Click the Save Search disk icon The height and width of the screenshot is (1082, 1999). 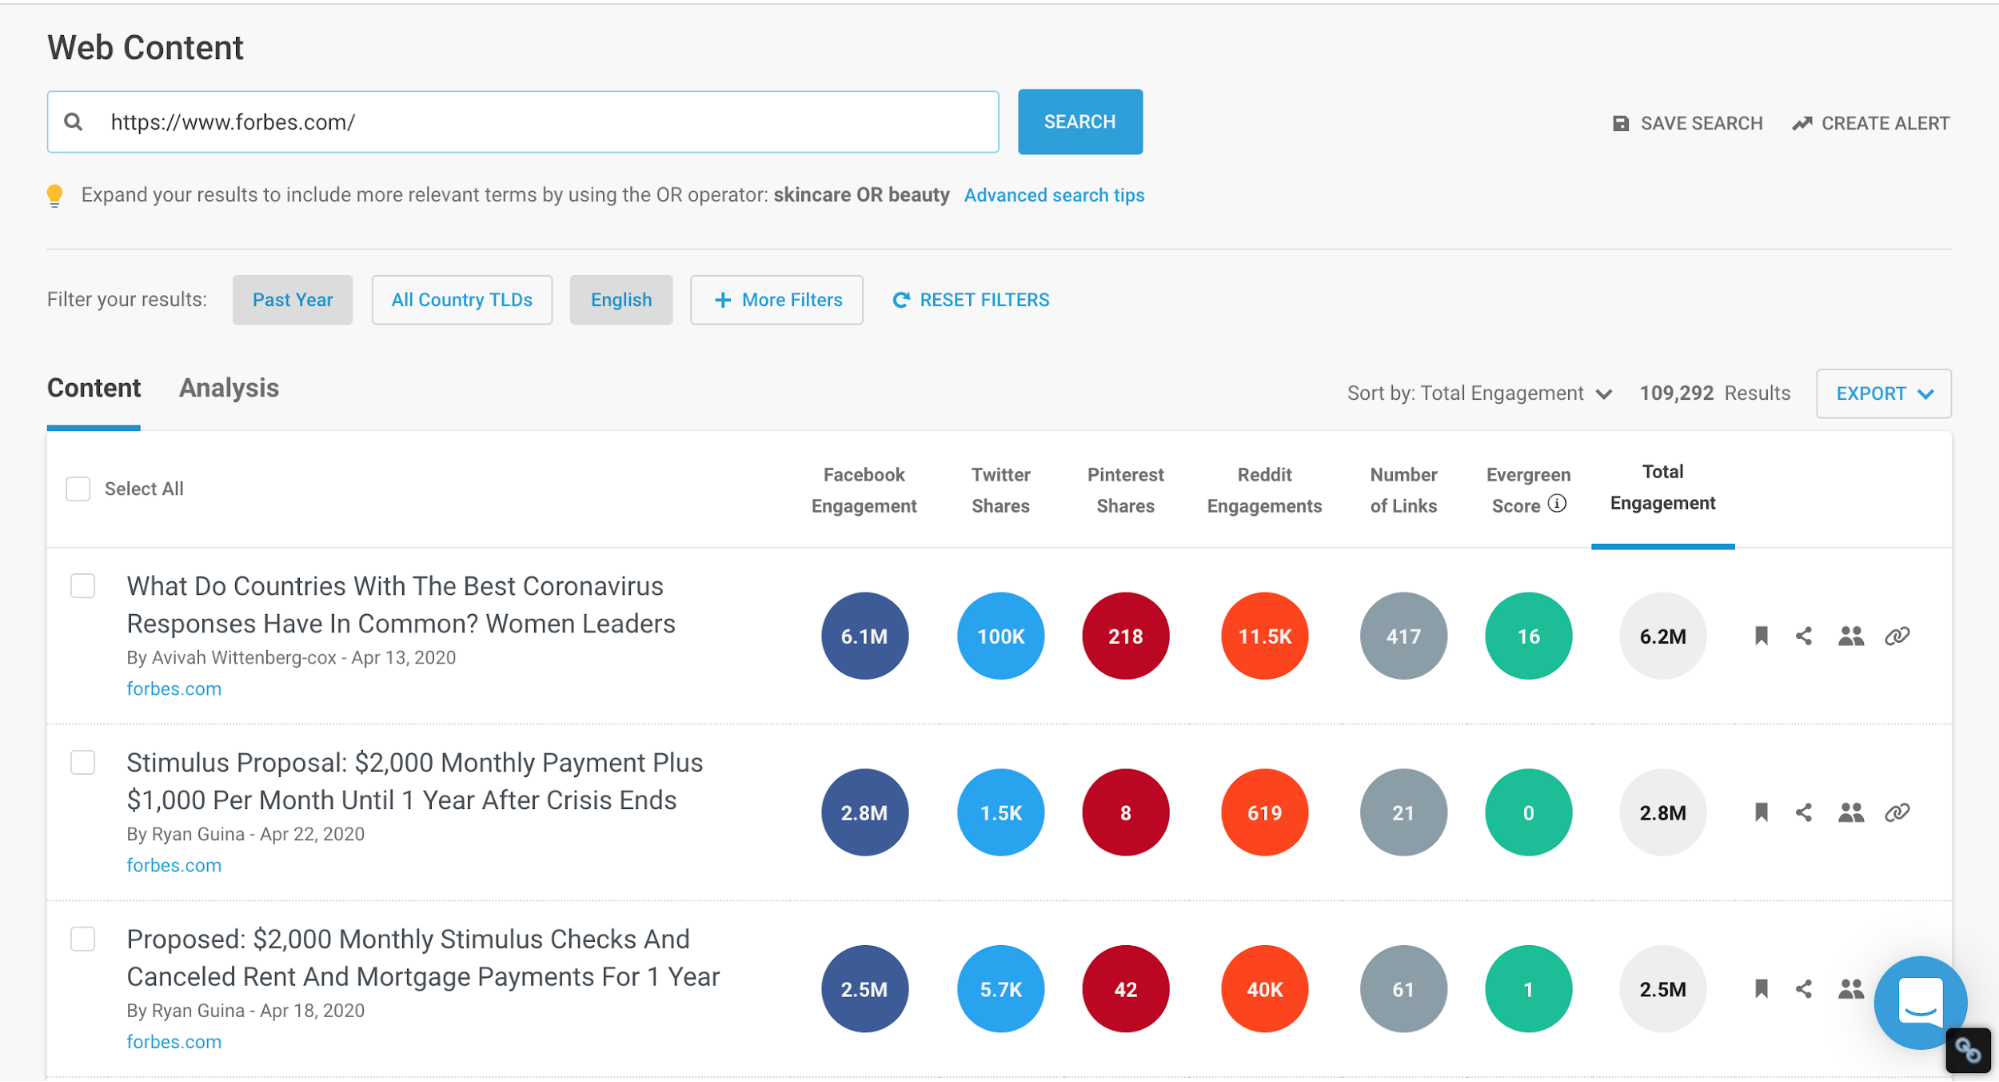[x=1620, y=123]
